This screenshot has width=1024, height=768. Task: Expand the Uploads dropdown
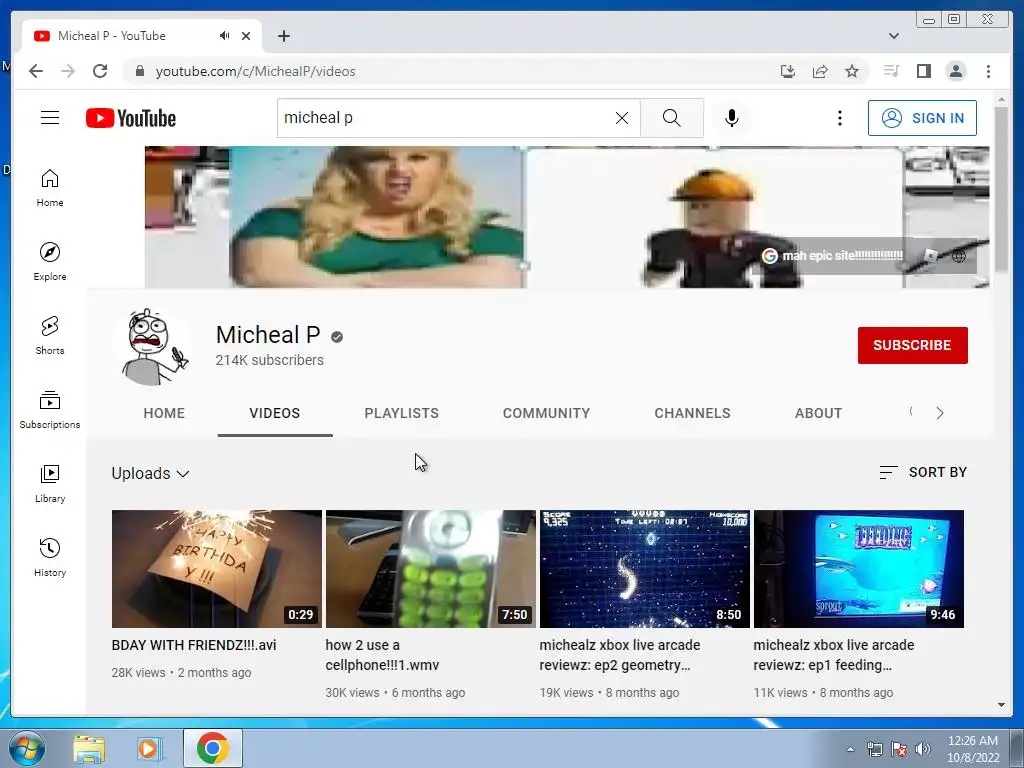[150, 473]
